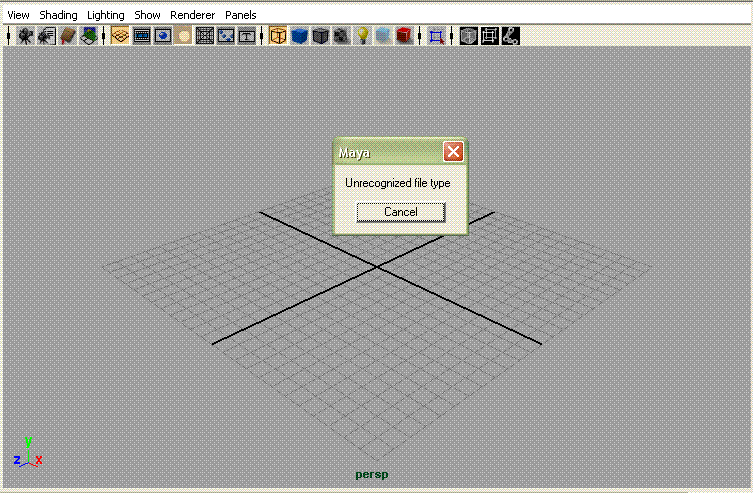
Task: Click the Image Plane icon
Action: (89, 36)
